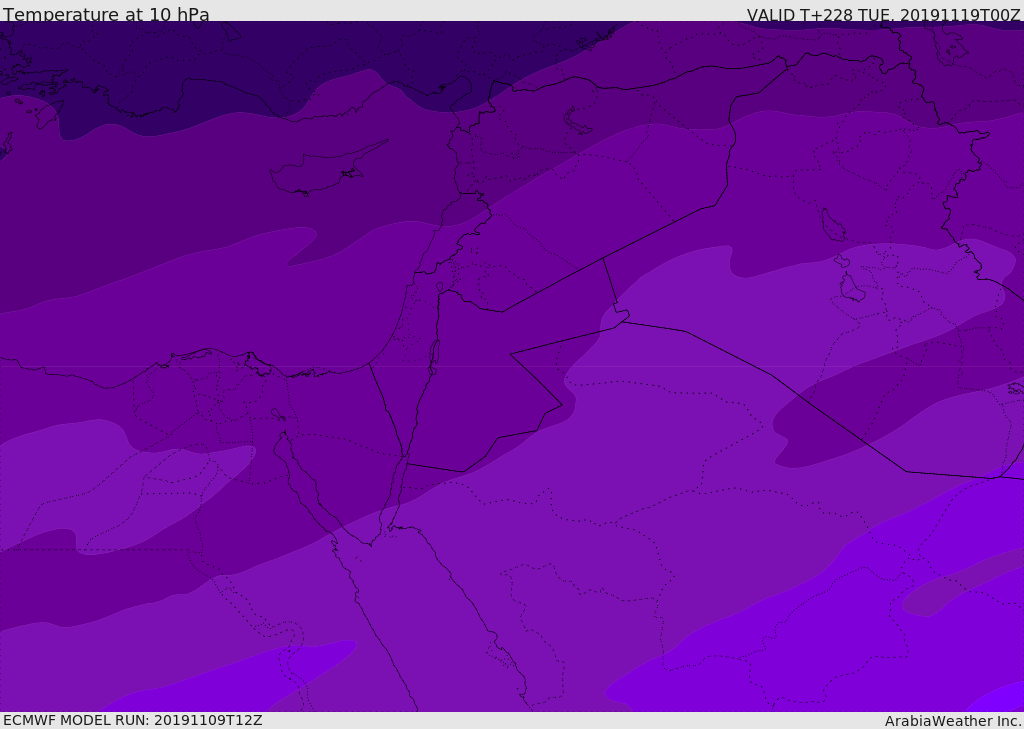This screenshot has width=1024, height=729.
Task: Click the Cyprus island outline on the map
Action: (x=327, y=170)
